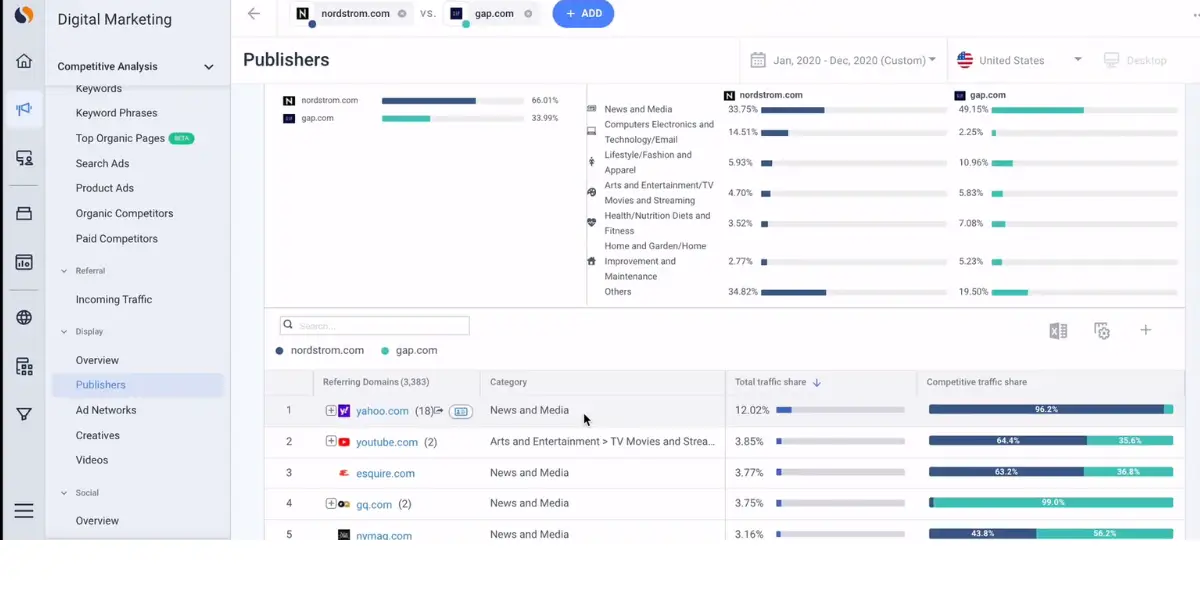This screenshot has width=1200, height=600.
Task: Click the yahoo.com 96.2% competitive share bar
Action: [1051, 409]
